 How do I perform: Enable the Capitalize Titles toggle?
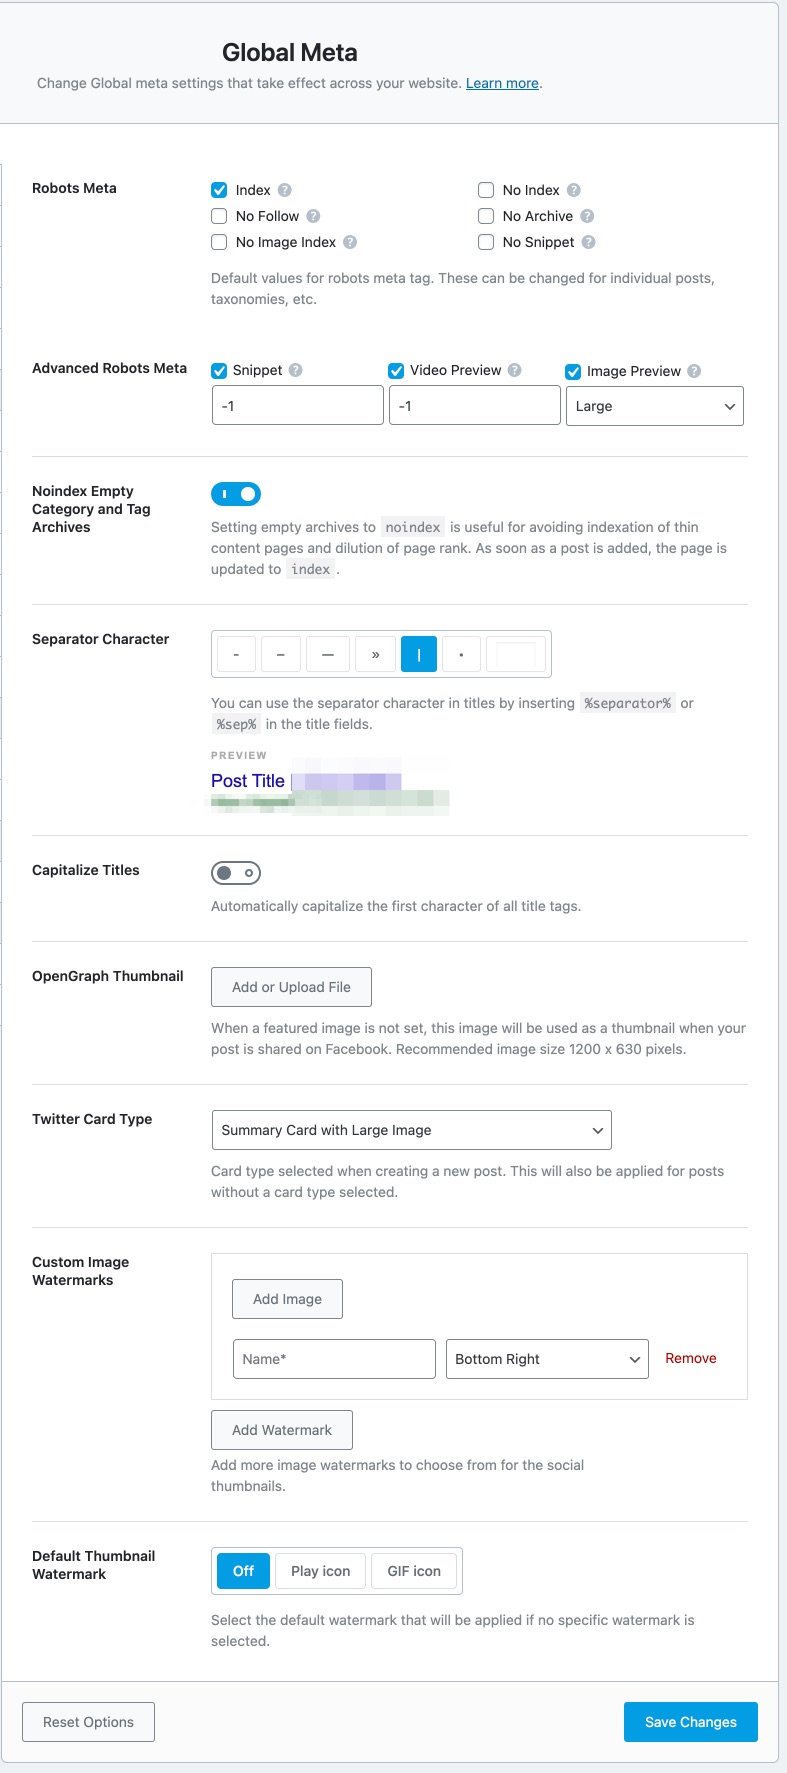coord(236,873)
